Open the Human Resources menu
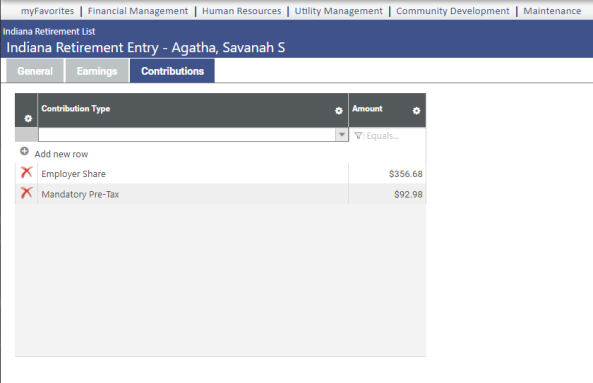593x383 pixels. click(242, 11)
